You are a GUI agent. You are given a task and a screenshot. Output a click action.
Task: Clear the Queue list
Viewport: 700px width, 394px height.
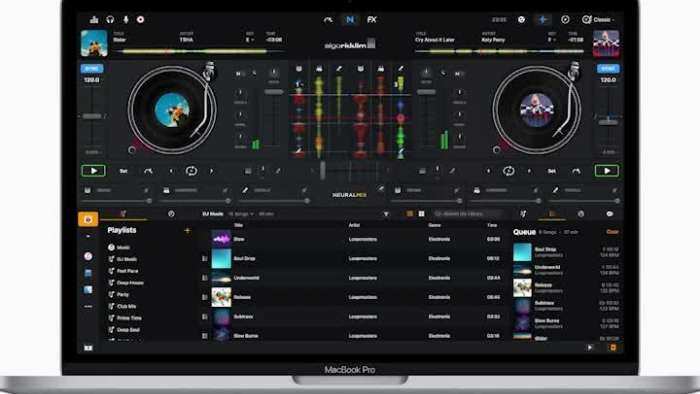612,232
